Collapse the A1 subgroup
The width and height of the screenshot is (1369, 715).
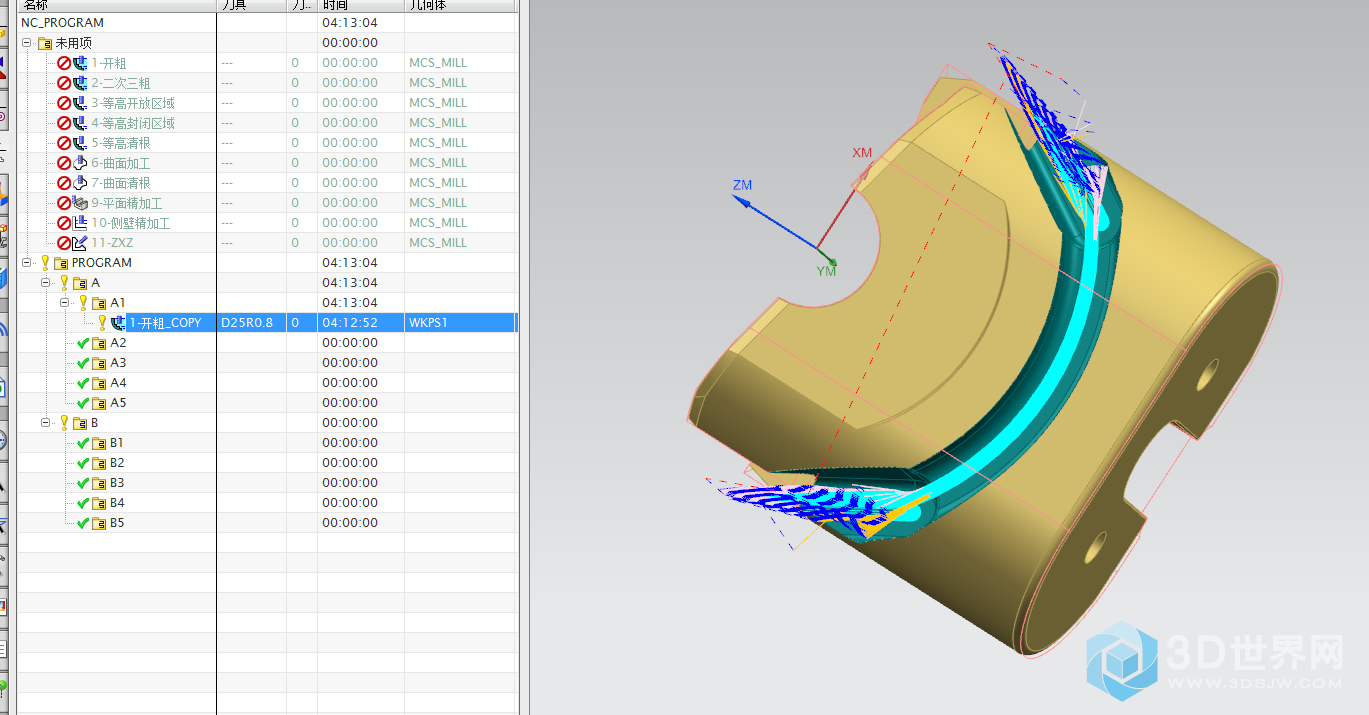click(x=65, y=303)
